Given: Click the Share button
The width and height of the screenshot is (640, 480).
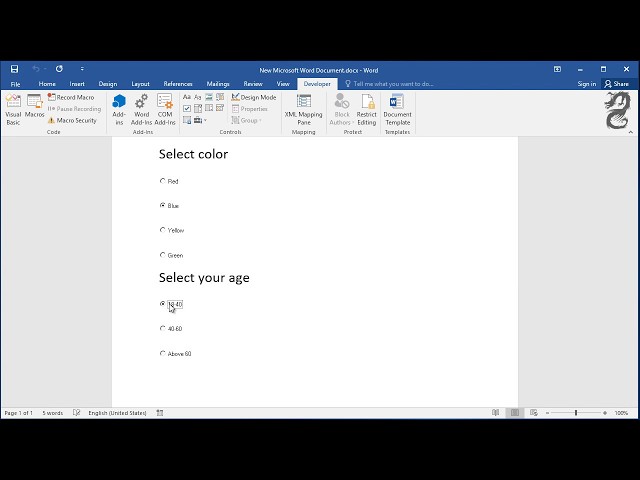Looking at the screenshot, I should 617,84.
